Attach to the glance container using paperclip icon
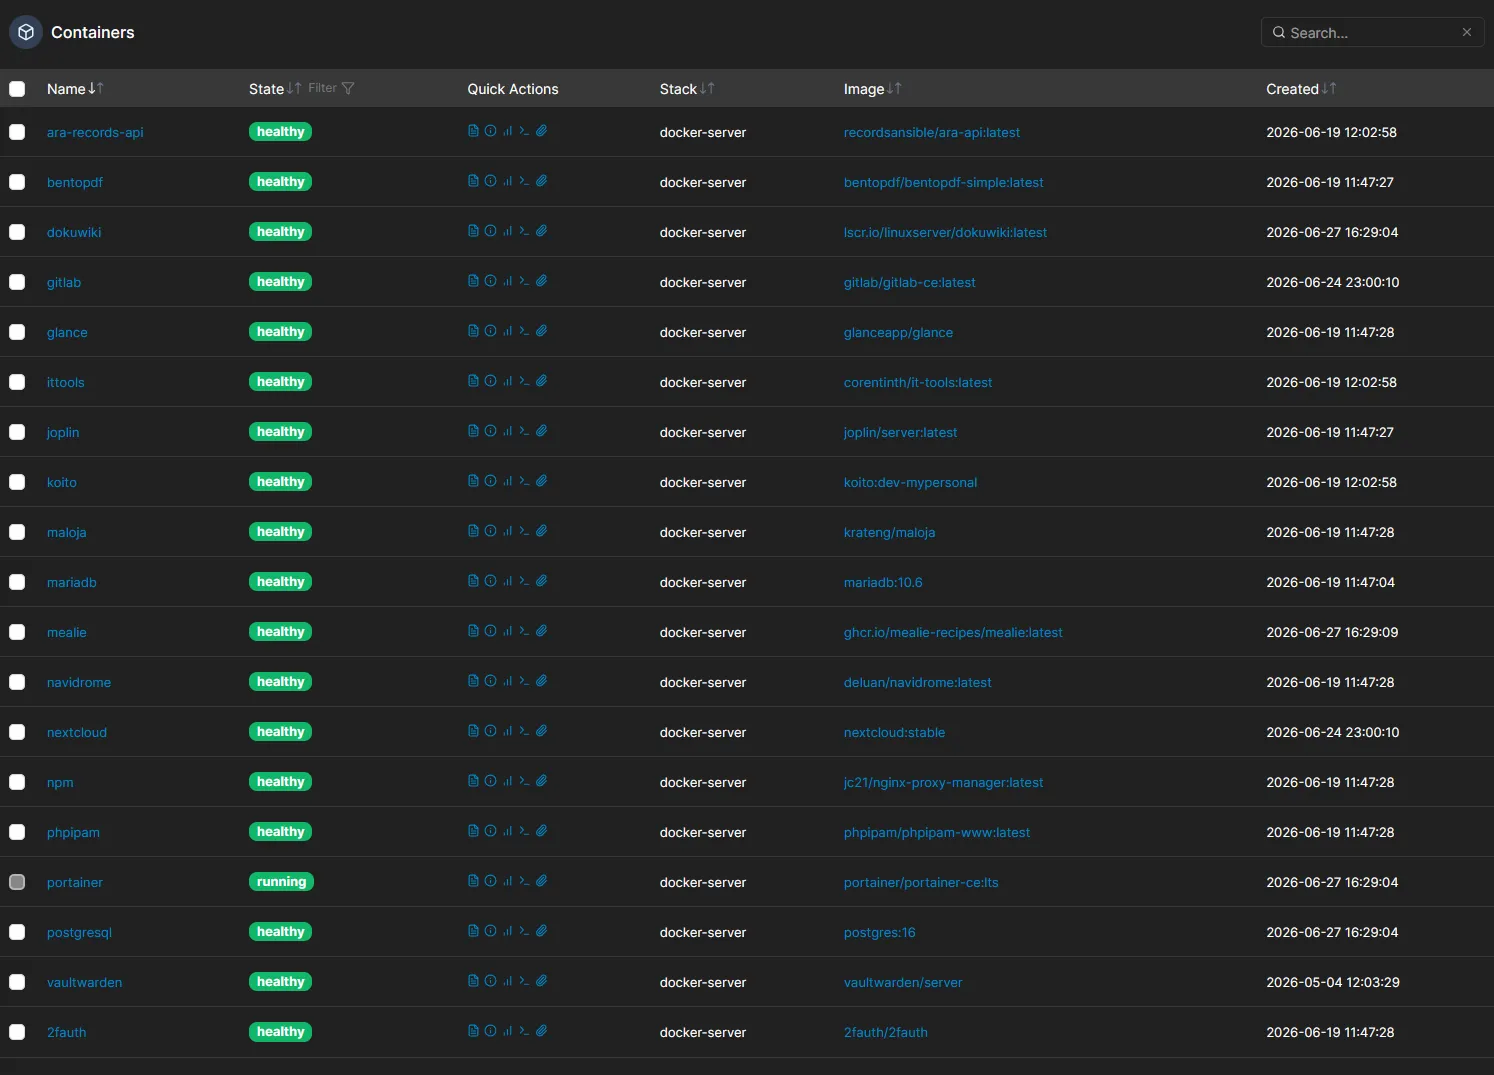This screenshot has width=1494, height=1075. 541,331
